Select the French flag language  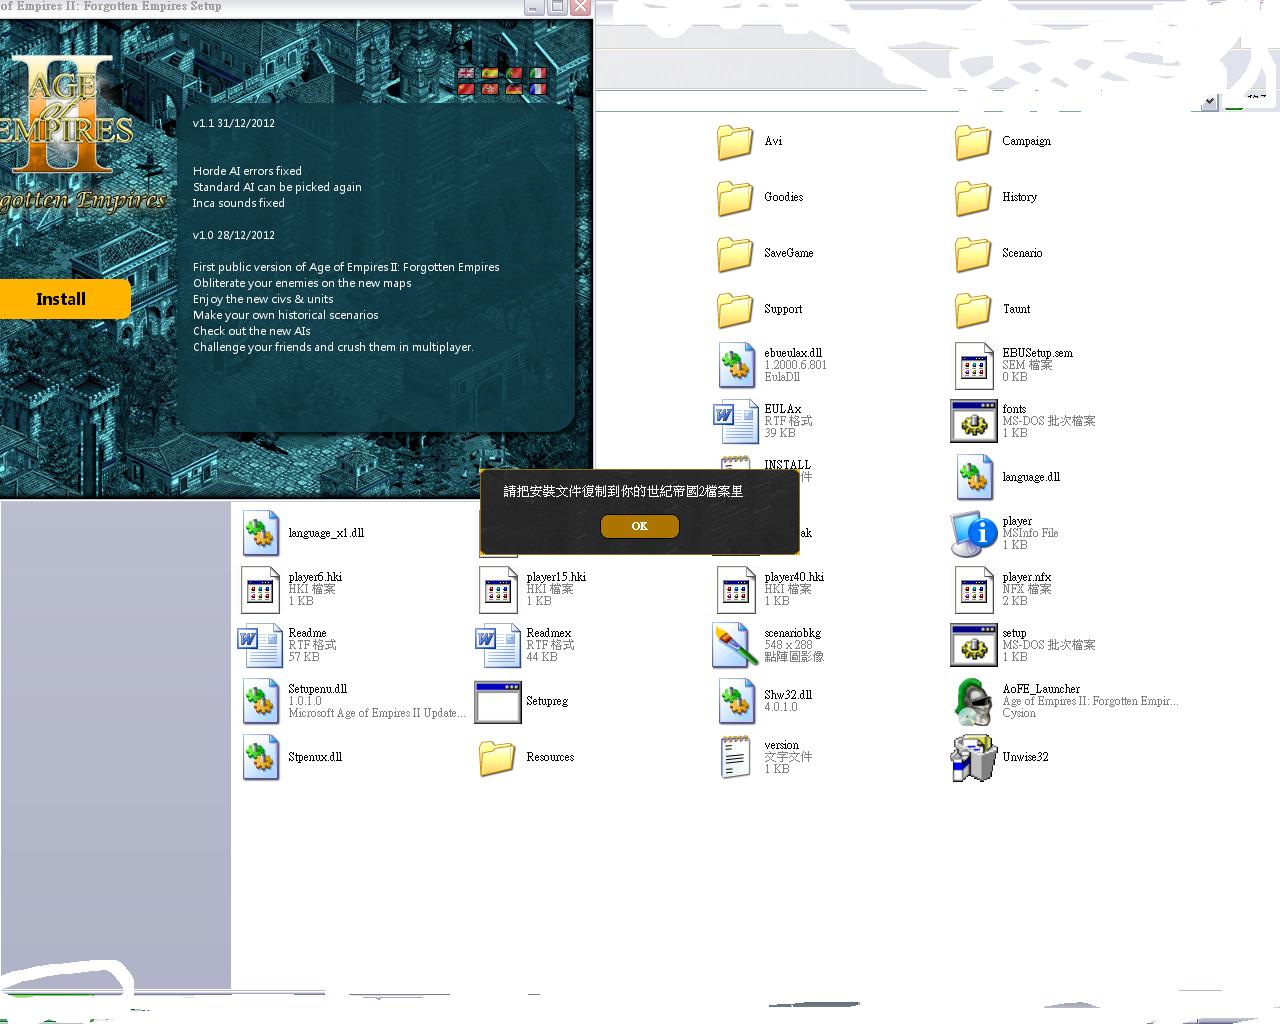538,89
